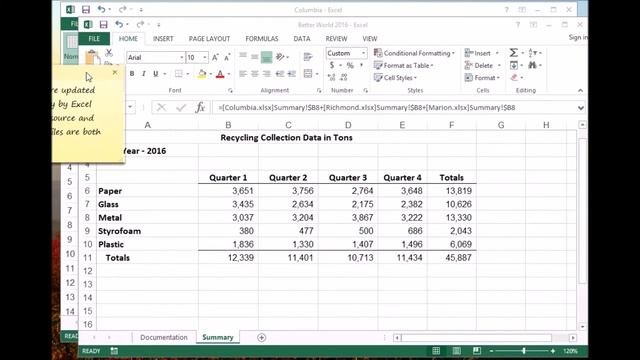Screen dimensions: 640x360
Task: Collapse the ribbon with caret arrow
Action: (x=580, y=91)
